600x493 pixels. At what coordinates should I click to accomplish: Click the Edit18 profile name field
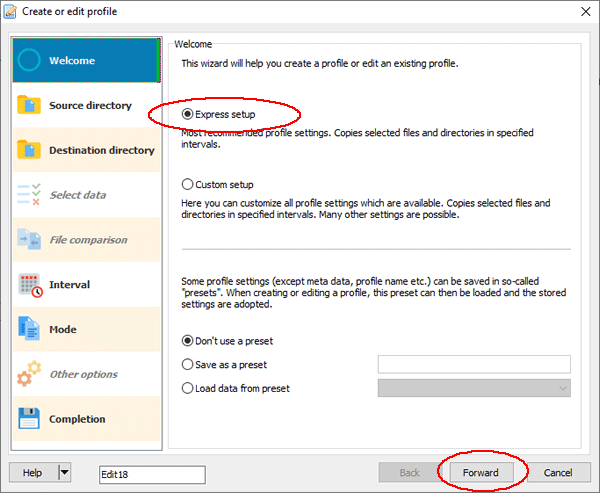pos(152,474)
